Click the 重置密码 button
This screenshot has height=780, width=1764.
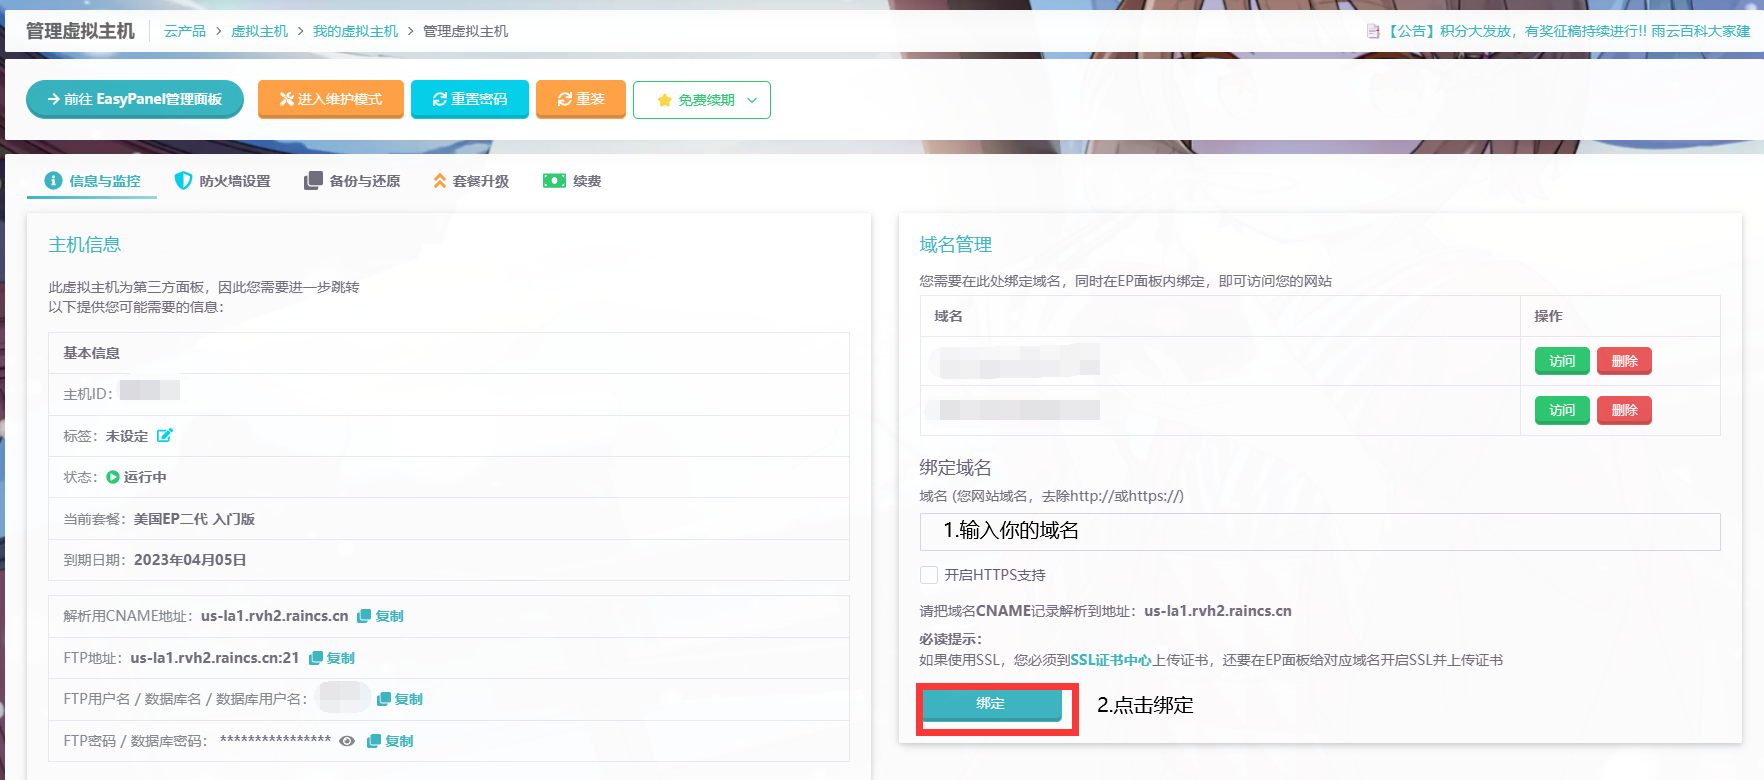click(470, 99)
